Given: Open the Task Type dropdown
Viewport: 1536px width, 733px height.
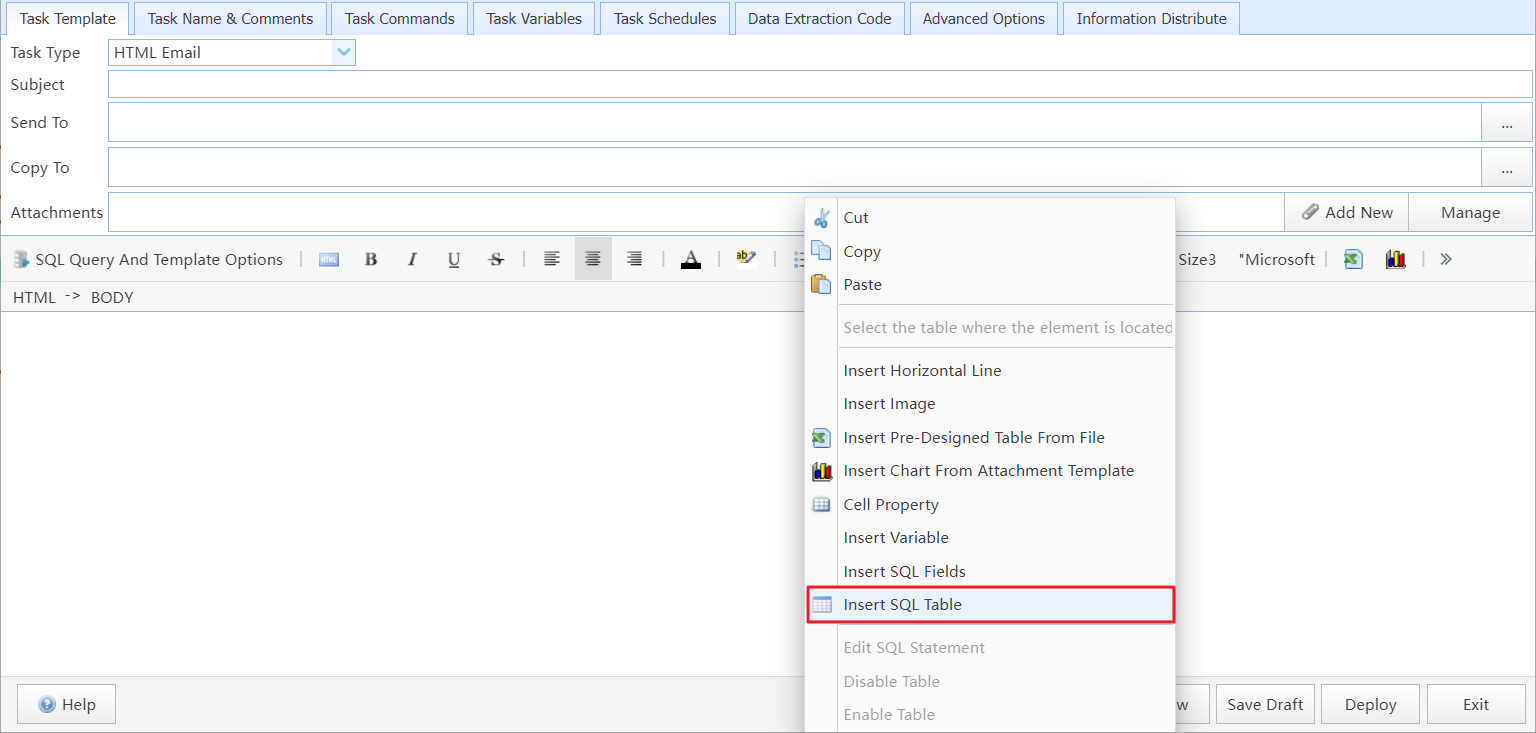Looking at the screenshot, I should [345, 52].
